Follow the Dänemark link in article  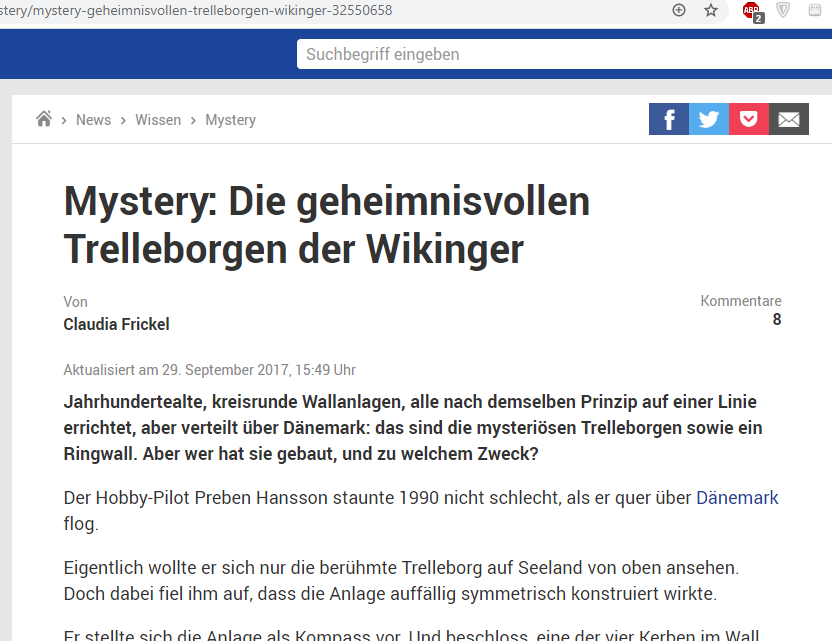point(737,498)
